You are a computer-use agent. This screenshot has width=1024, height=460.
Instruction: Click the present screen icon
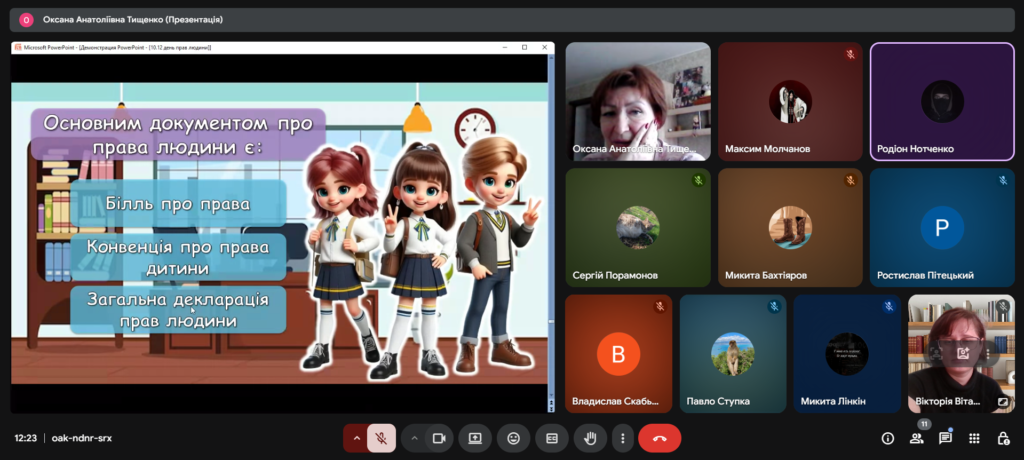coord(475,438)
